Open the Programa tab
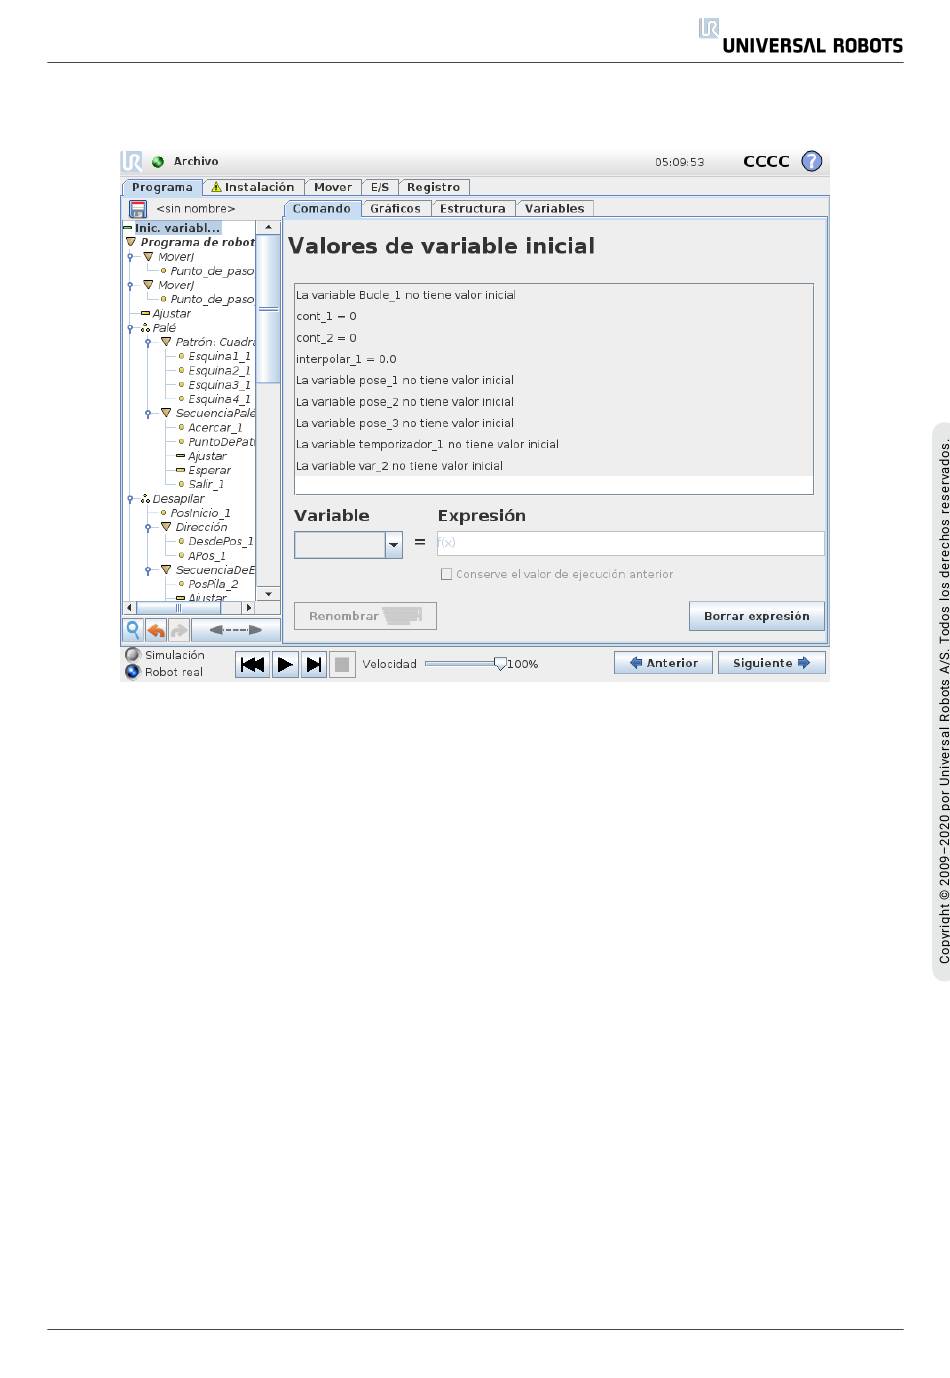This screenshot has width=950, height=1378. 162,187
